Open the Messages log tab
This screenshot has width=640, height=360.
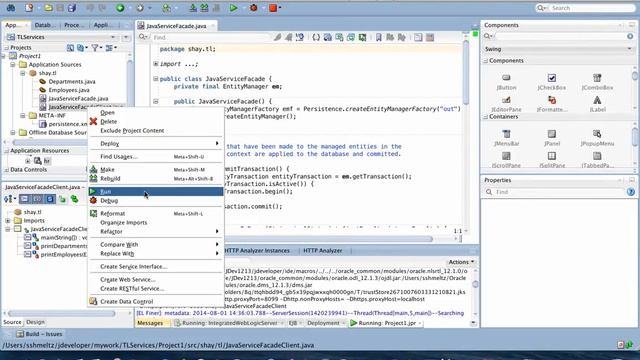[x=150, y=323]
